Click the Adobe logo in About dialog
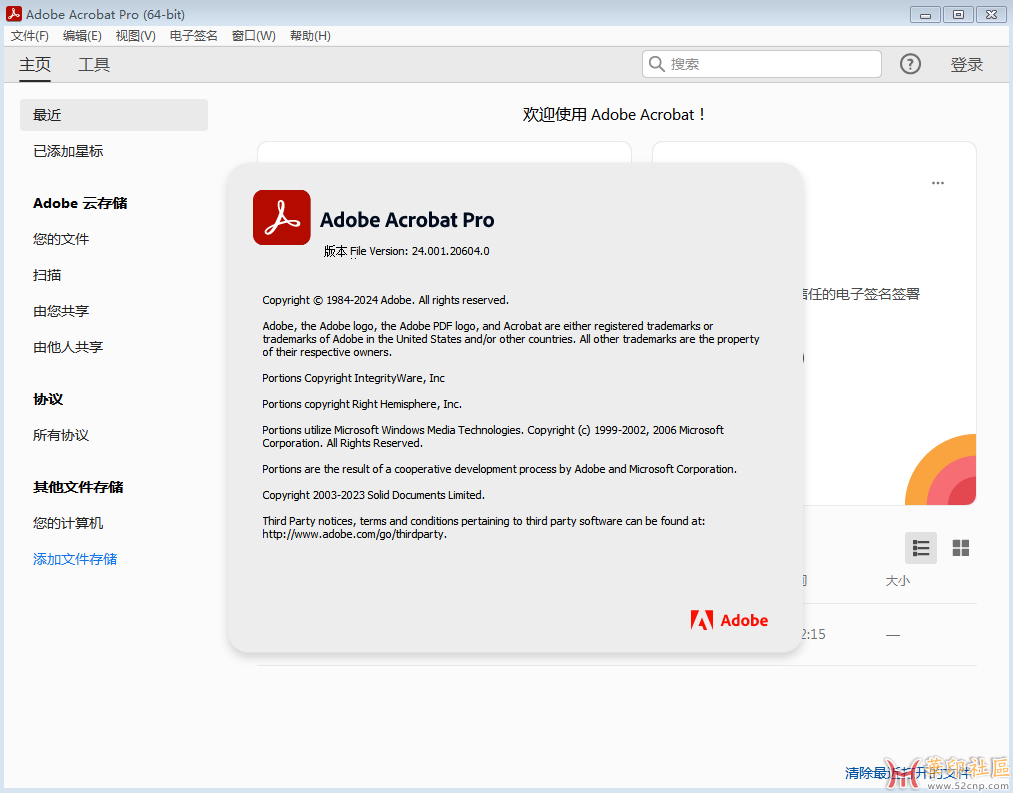The width and height of the screenshot is (1013, 793). (729, 620)
